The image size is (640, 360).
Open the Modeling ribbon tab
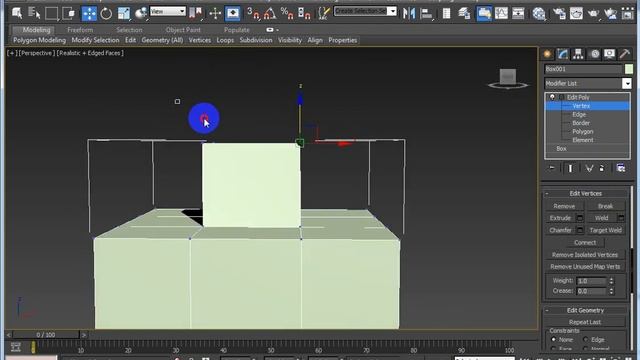point(36,30)
